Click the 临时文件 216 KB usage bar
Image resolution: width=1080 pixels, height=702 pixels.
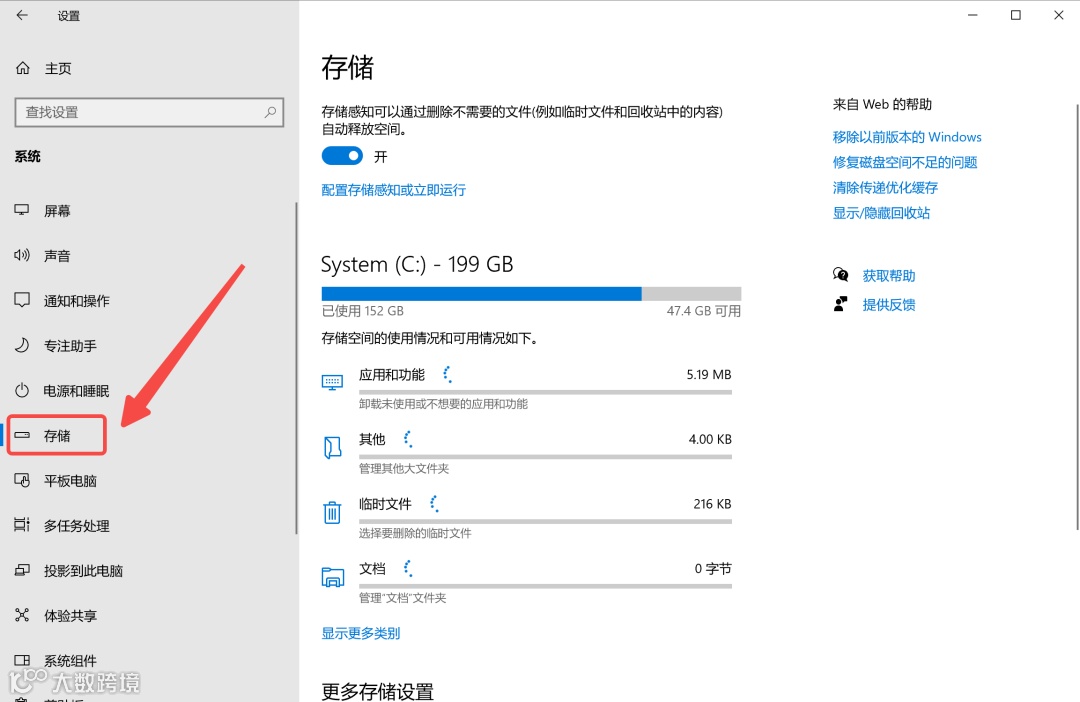[545, 522]
